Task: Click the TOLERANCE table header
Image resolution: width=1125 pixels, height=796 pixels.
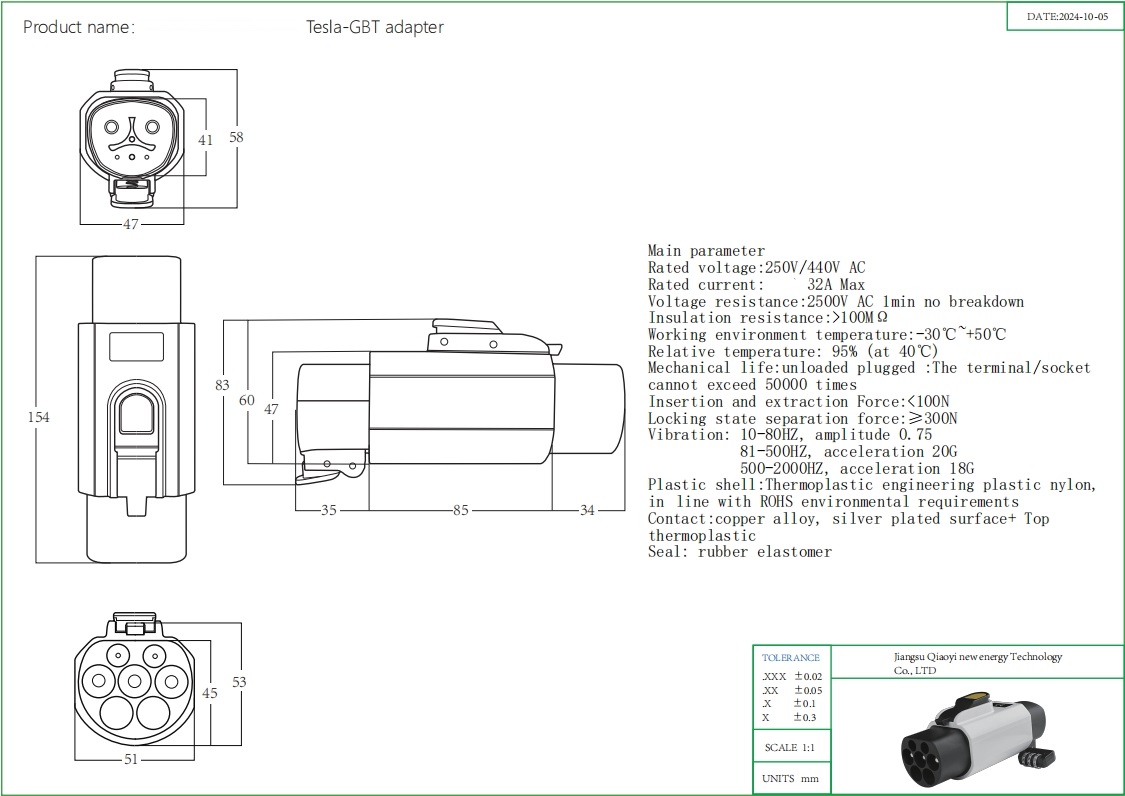Action: 791,658
